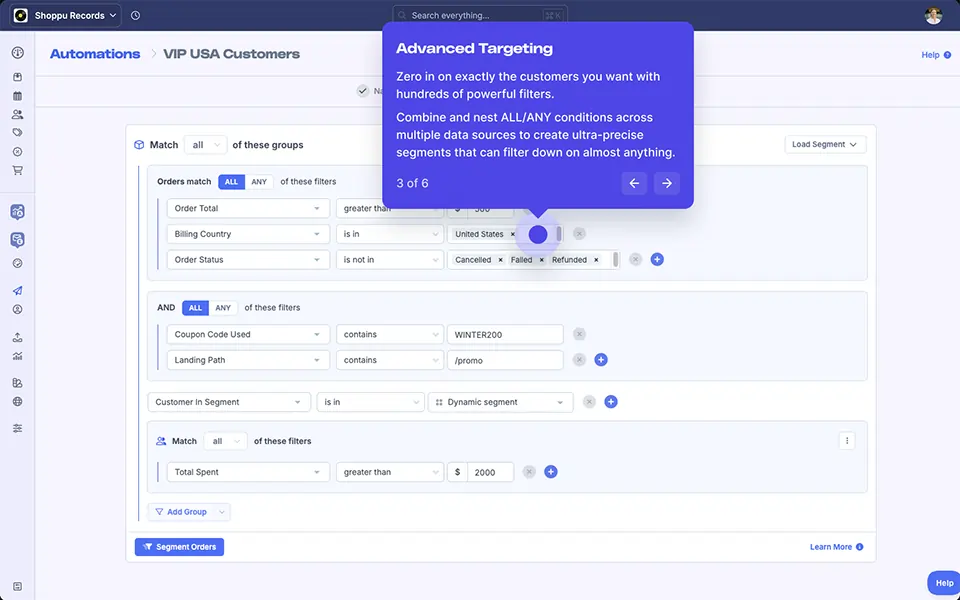Click the Search everything field

pyautogui.click(x=470, y=15)
